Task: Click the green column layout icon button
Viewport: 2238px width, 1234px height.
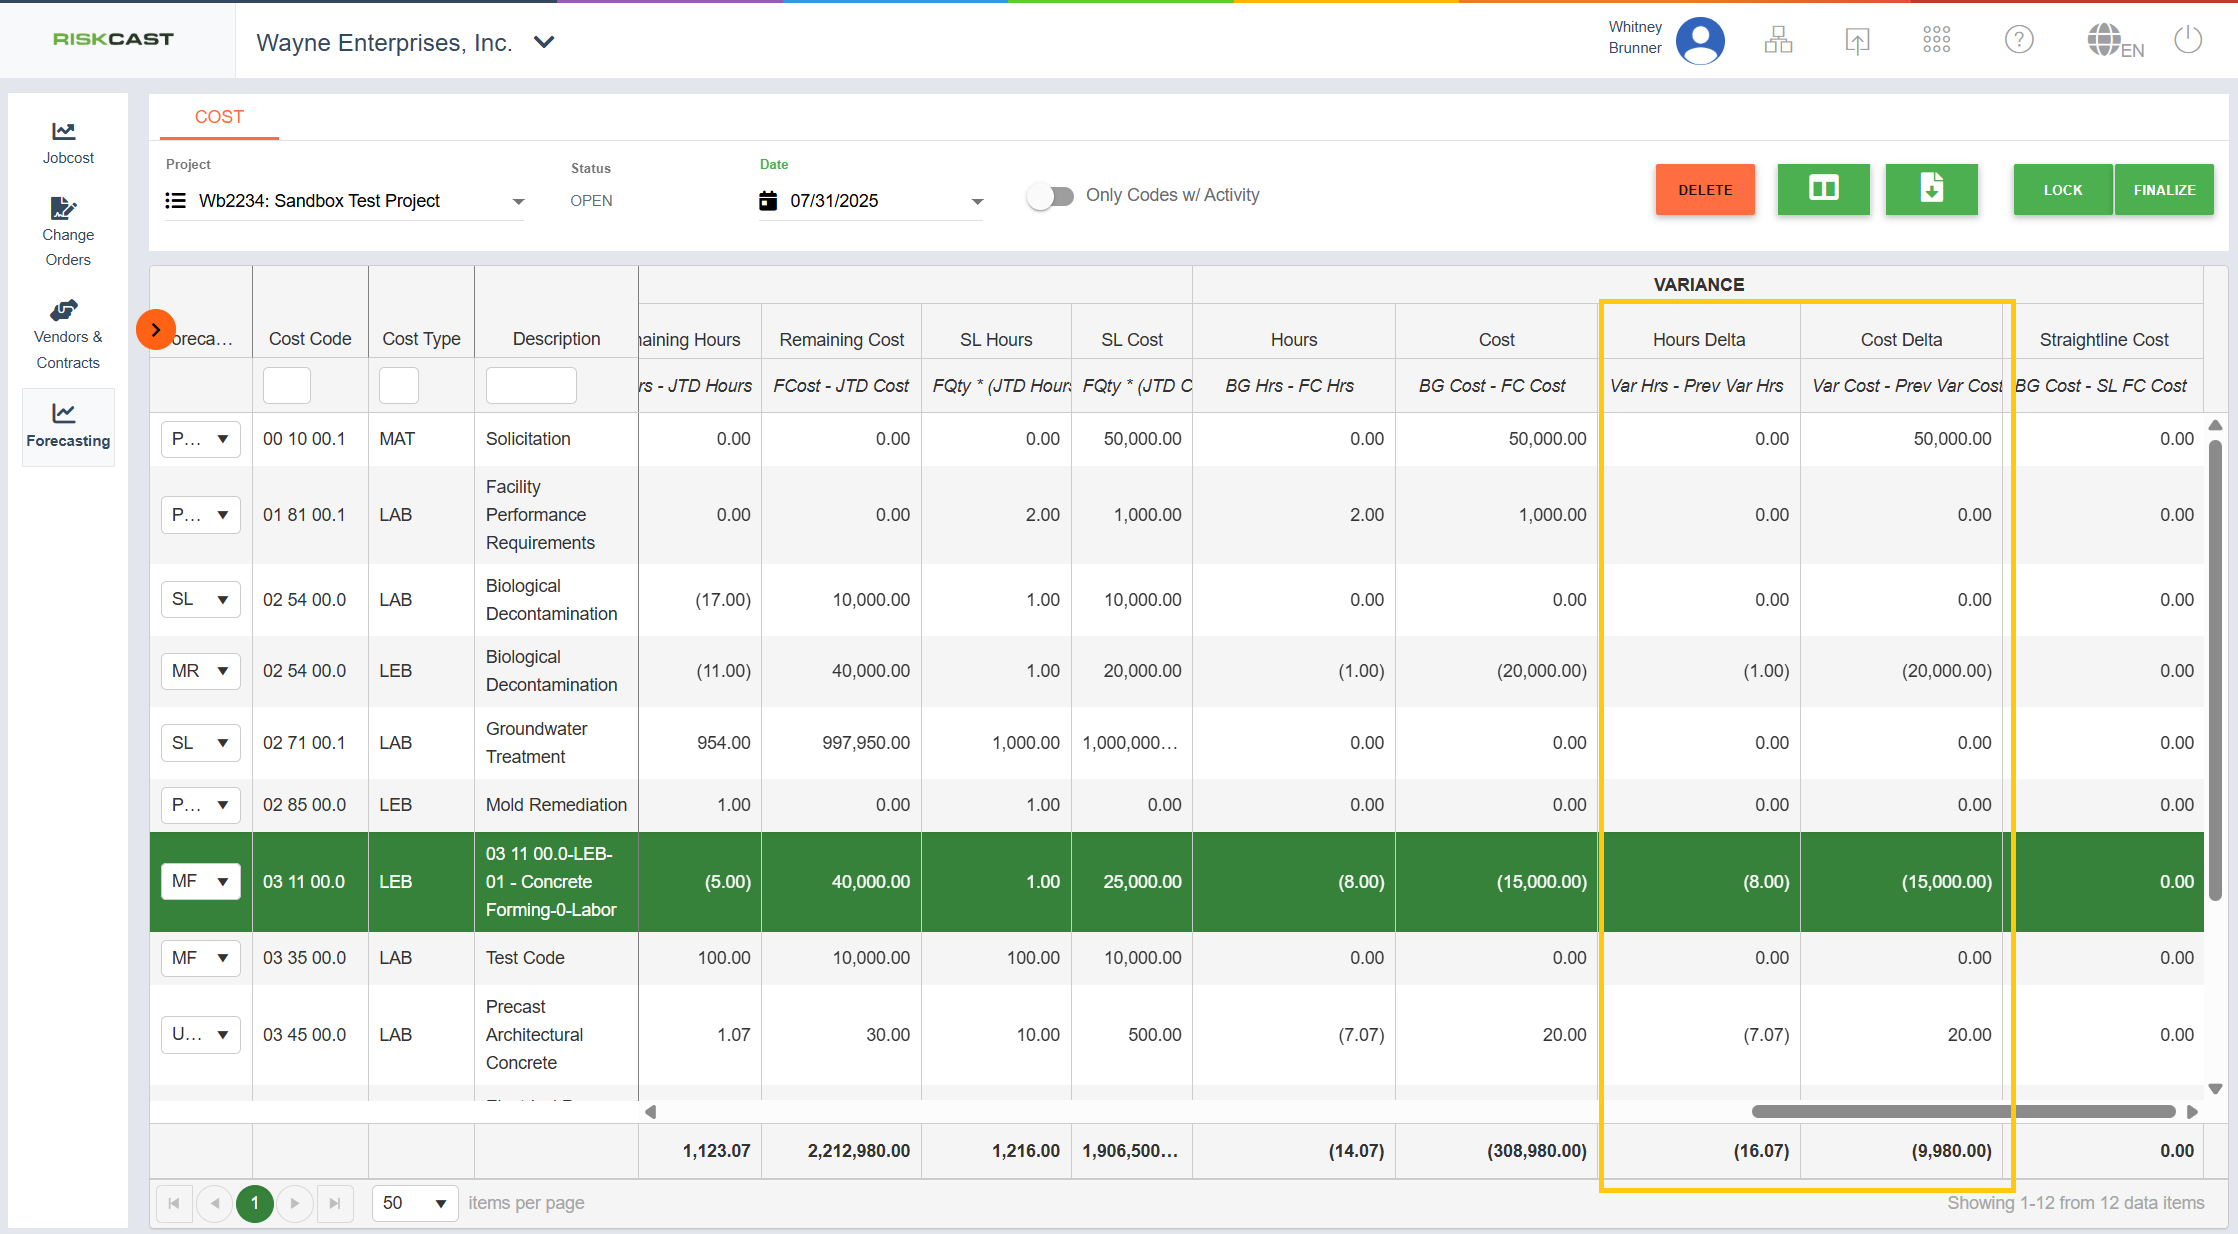Action: [x=1823, y=189]
